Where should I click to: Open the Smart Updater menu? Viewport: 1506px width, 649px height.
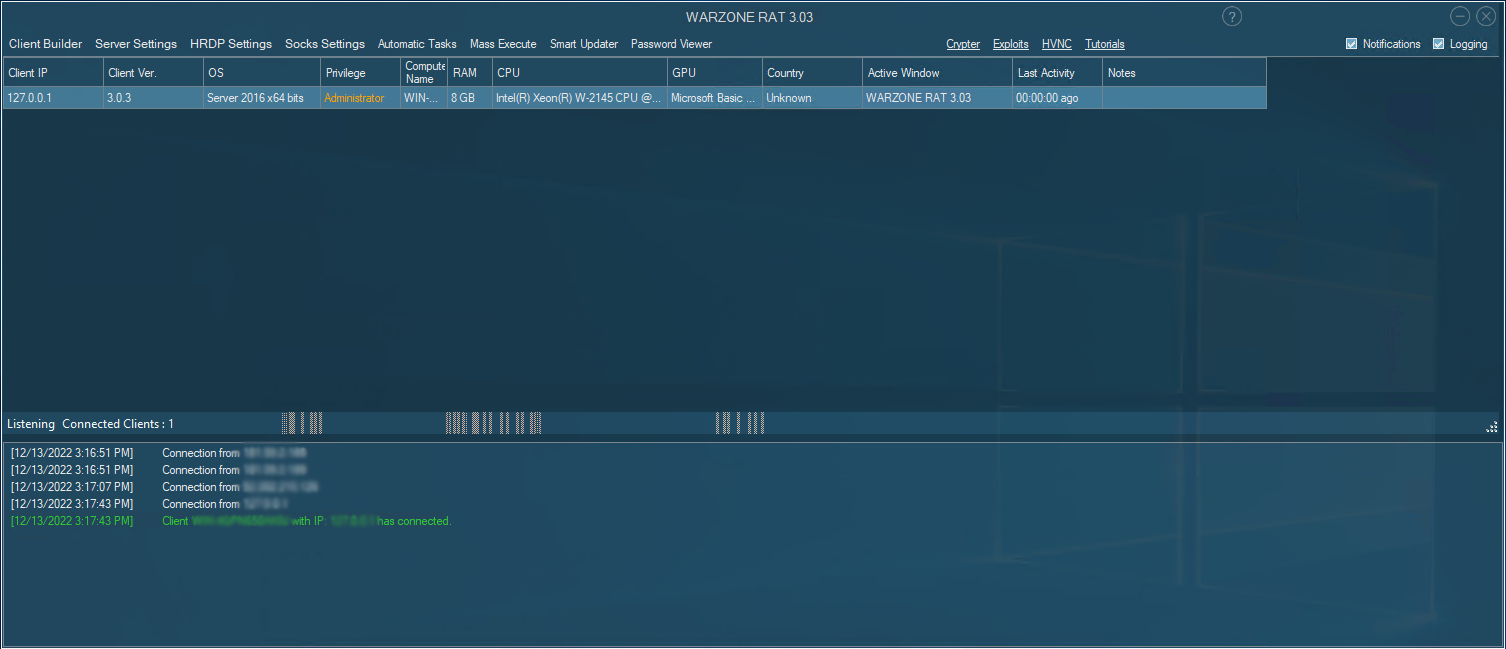[584, 44]
